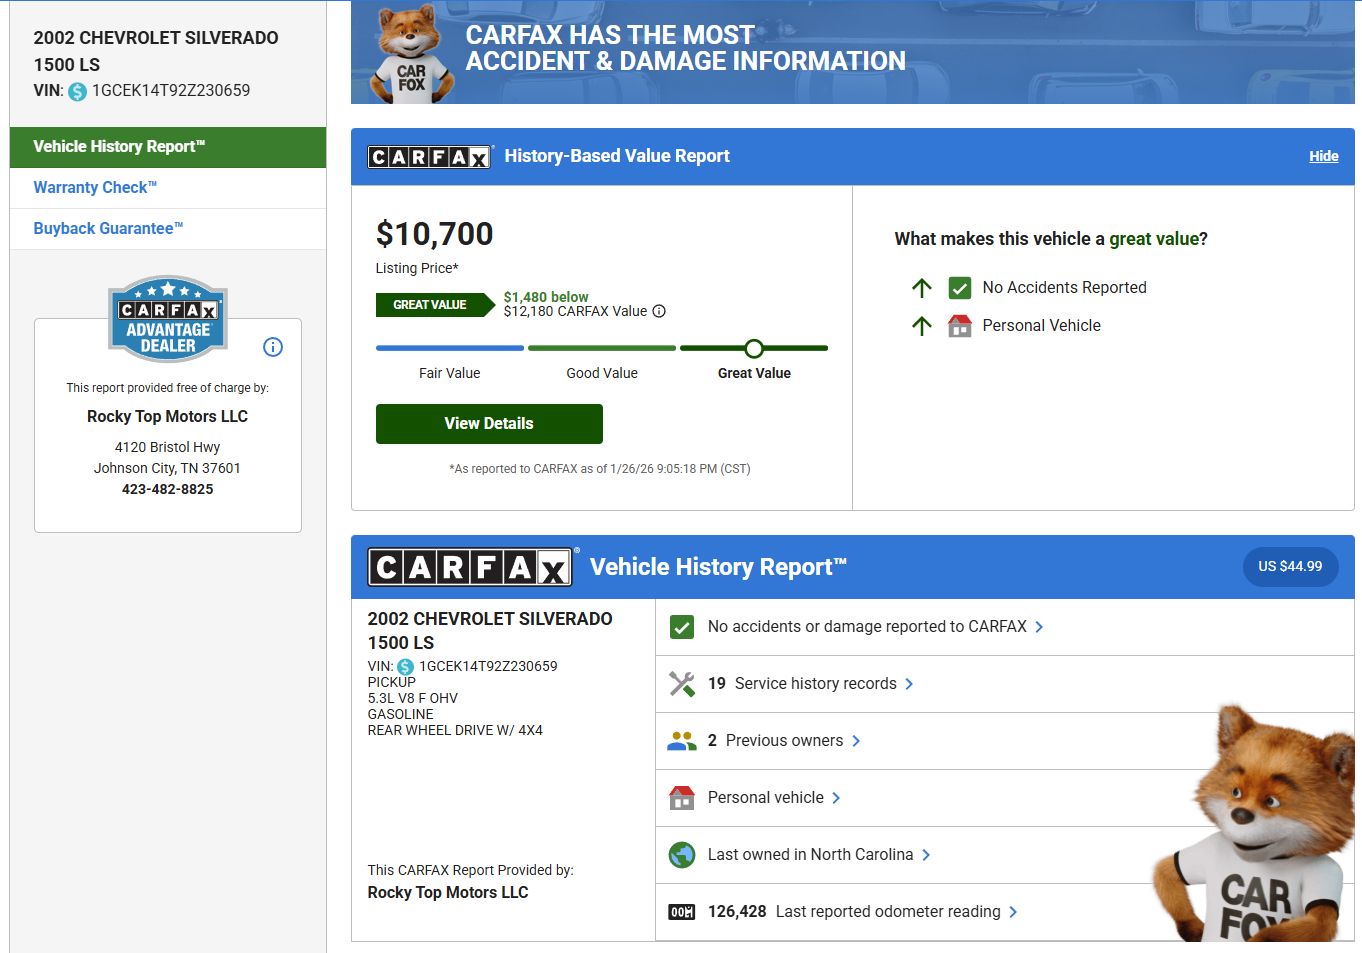Expand Last reported odometer reading chevron

click(x=1013, y=912)
